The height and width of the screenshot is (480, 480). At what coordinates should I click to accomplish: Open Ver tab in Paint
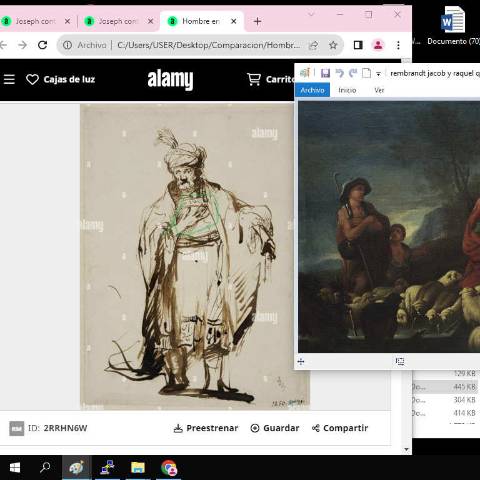click(379, 90)
